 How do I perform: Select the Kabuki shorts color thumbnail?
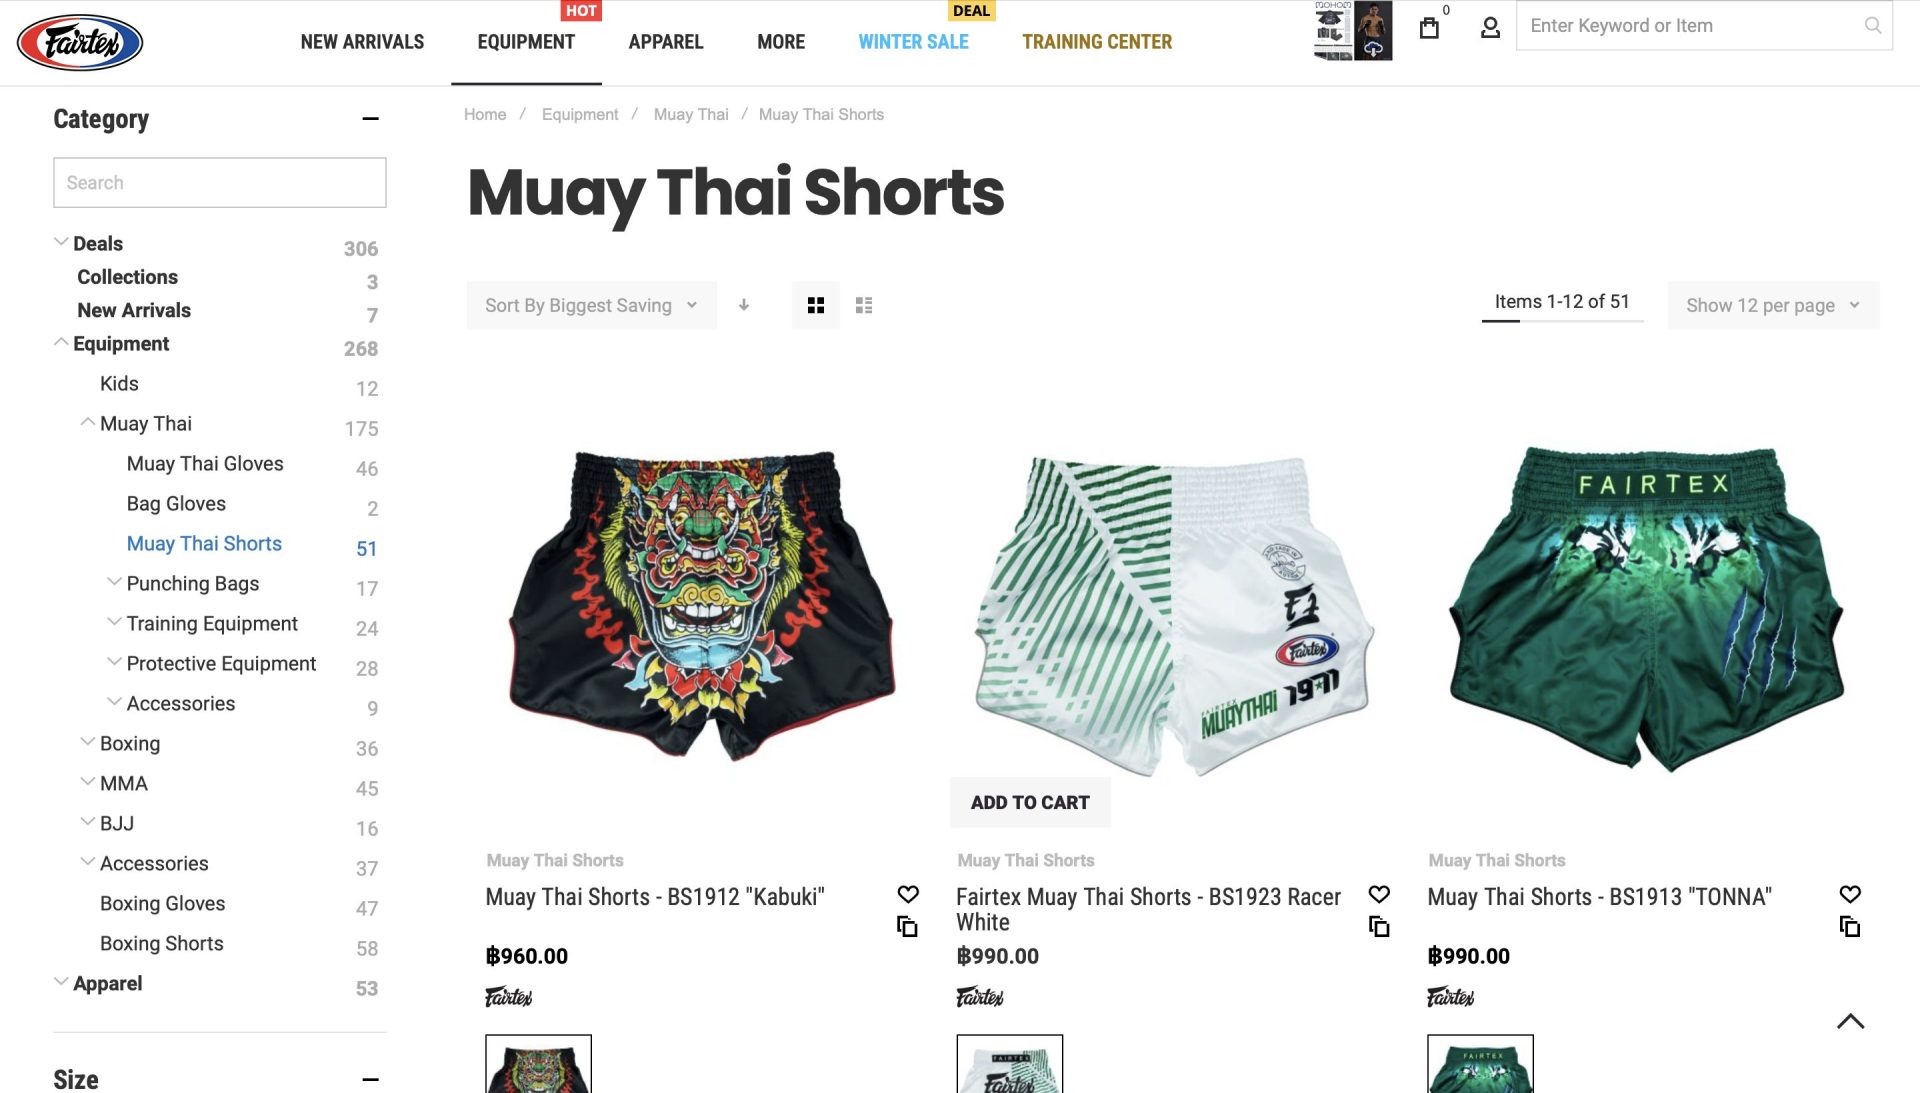coord(538,1064)
